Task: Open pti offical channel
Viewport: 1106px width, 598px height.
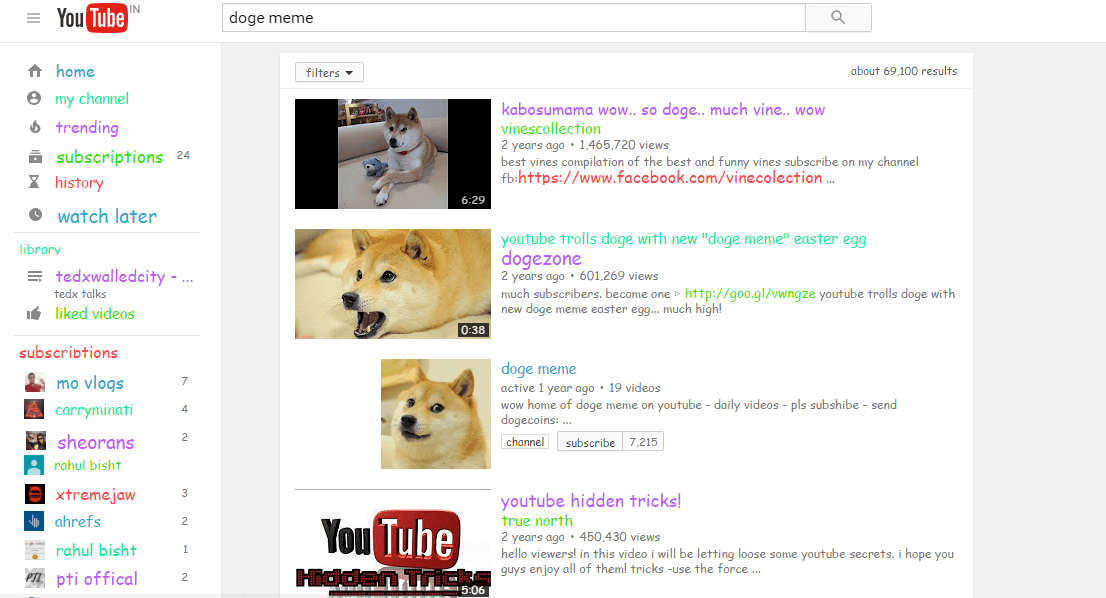Action: point(97,579)
